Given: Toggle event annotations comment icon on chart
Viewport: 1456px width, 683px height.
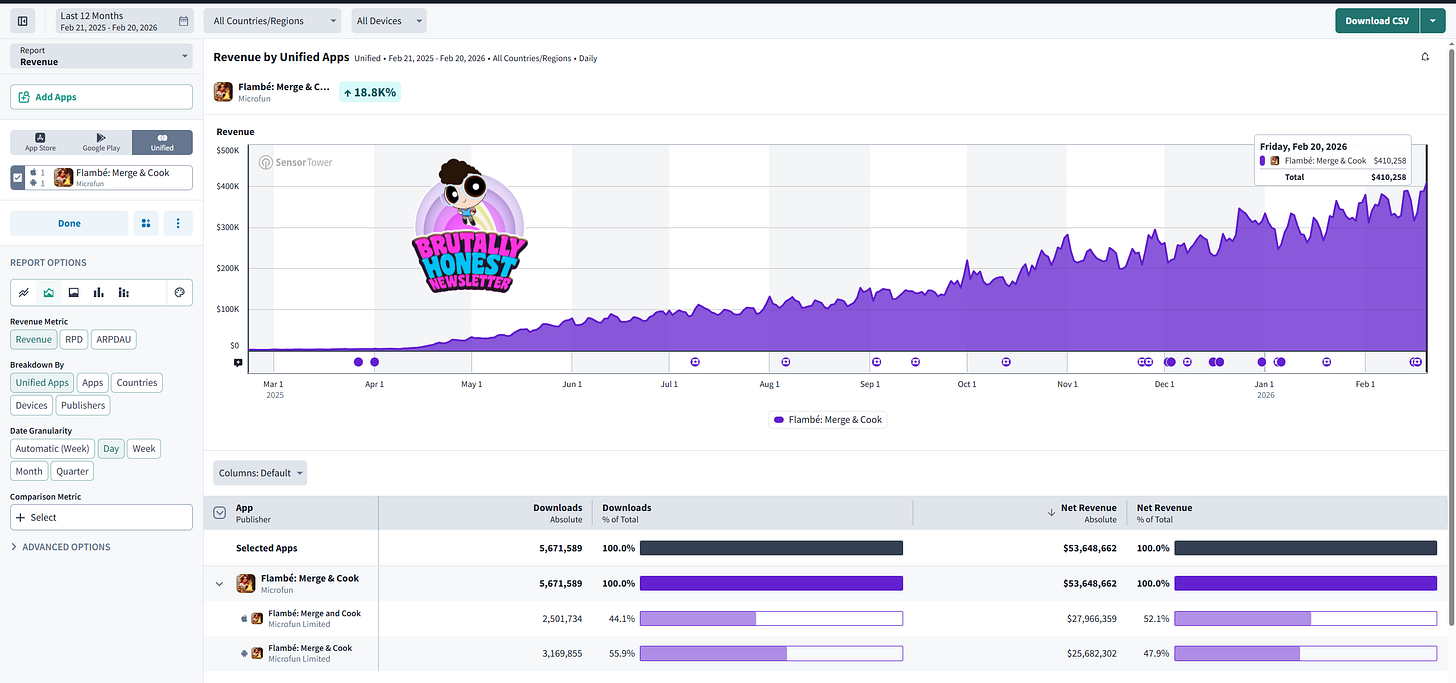Looking at the screenshot, I should pyautogui.click(x=238, y=362).
